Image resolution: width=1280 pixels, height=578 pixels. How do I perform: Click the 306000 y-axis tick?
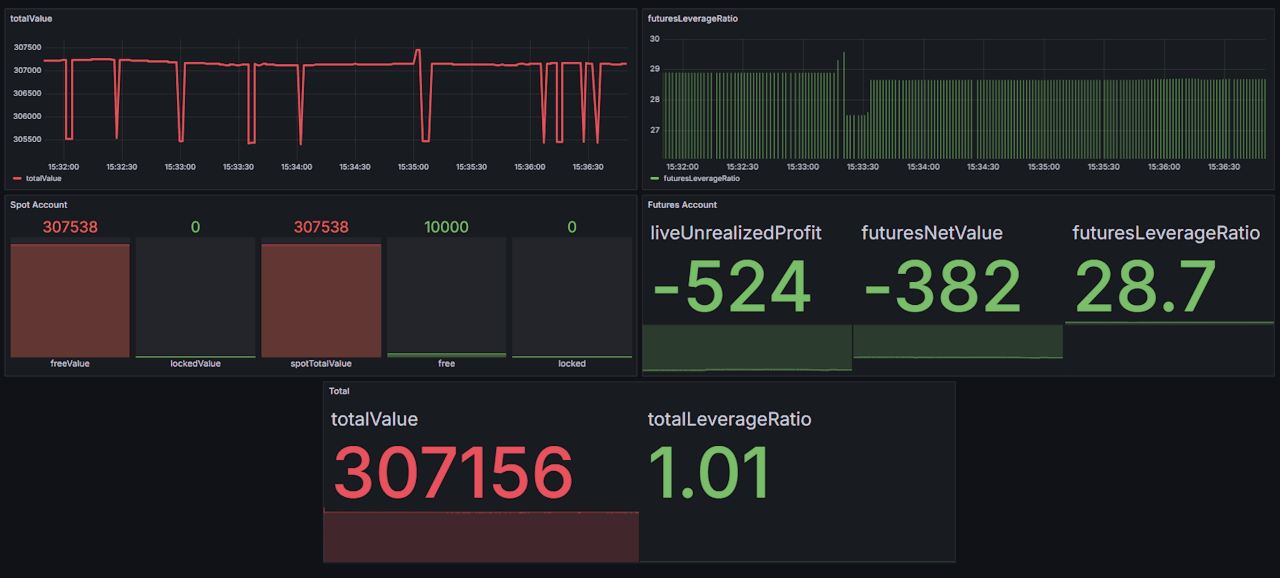[27, 116]
